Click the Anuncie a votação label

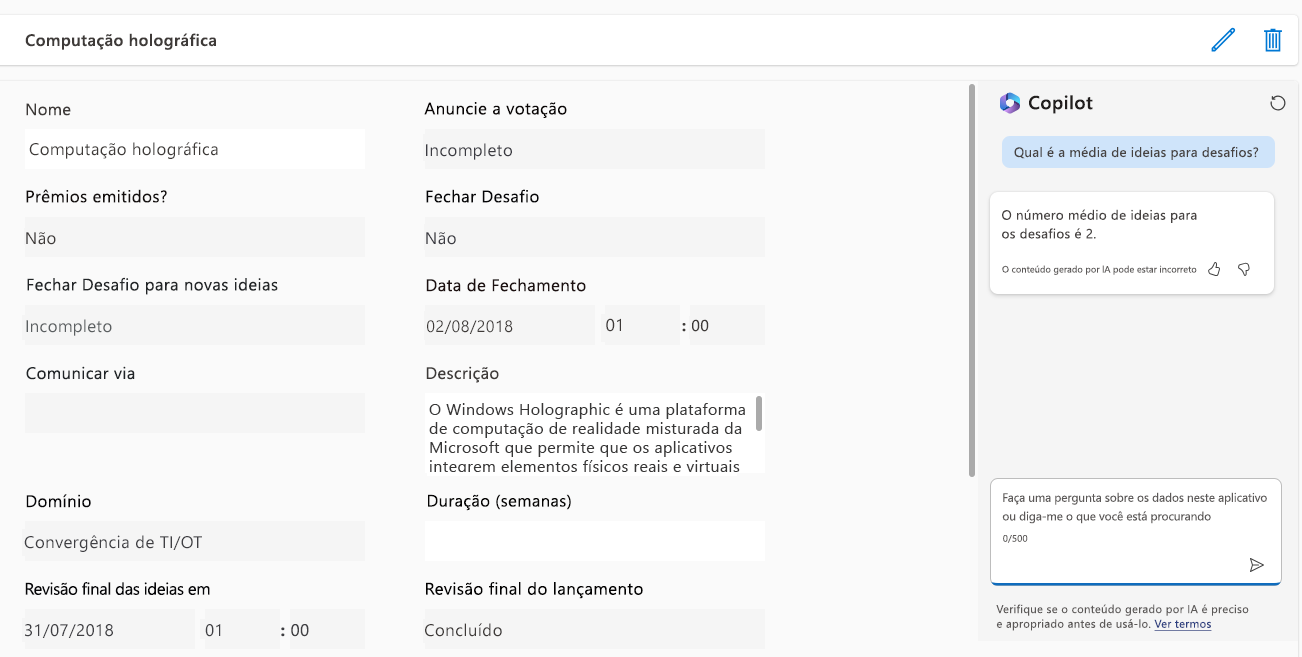tap(496, 109)
